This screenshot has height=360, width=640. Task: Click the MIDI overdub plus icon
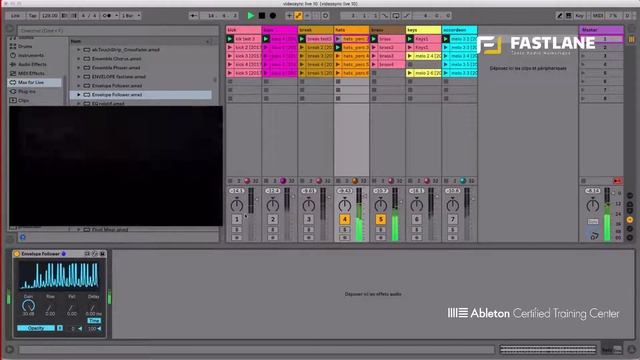click(289, 16)
